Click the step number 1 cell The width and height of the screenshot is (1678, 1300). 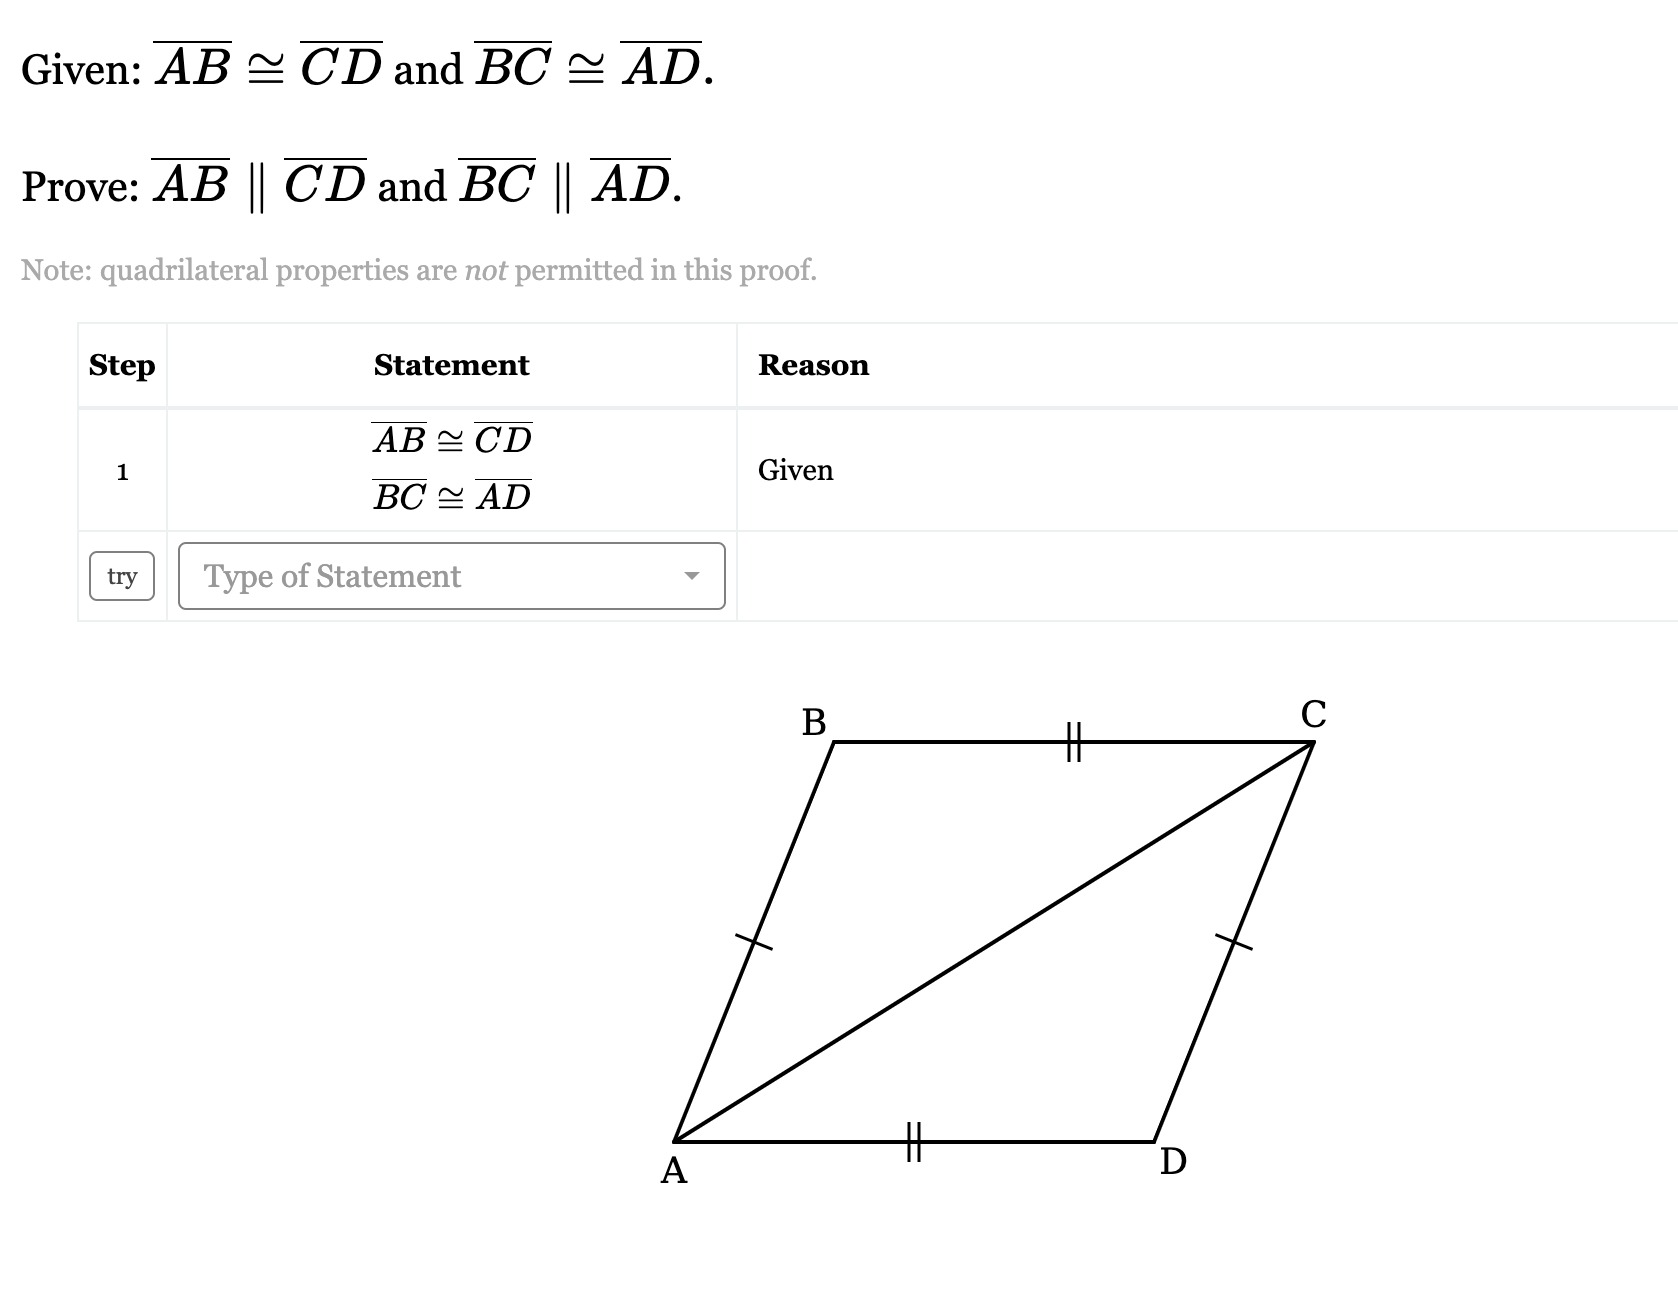(122, 471)
